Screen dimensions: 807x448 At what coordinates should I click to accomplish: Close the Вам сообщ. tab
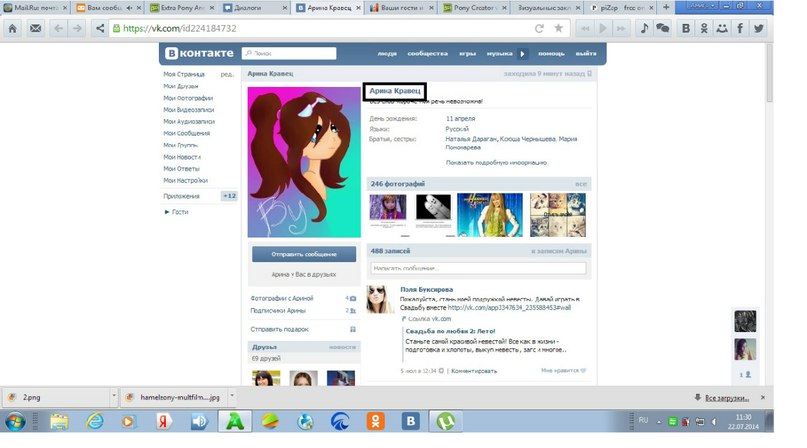pos(139,8)
